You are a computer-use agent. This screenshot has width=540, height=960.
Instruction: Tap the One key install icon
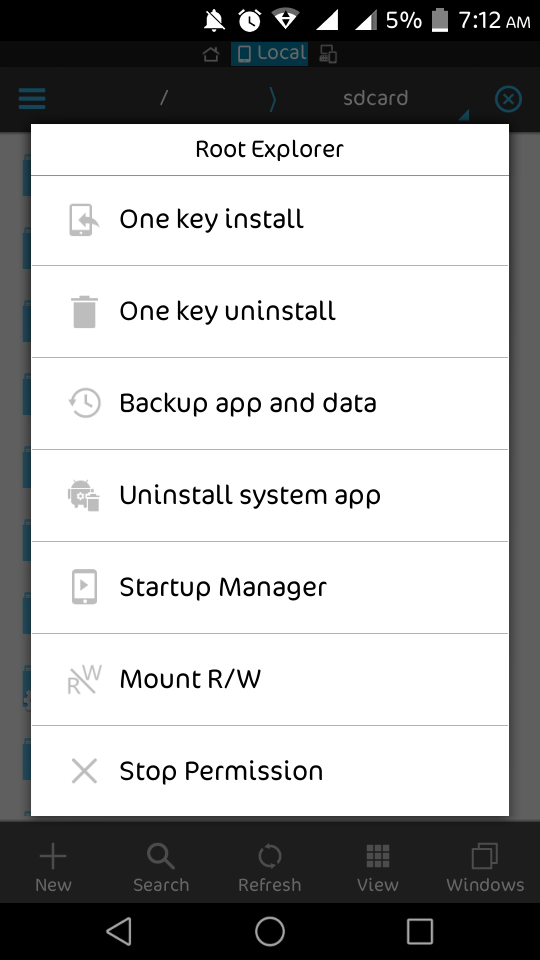pos(84,220)
